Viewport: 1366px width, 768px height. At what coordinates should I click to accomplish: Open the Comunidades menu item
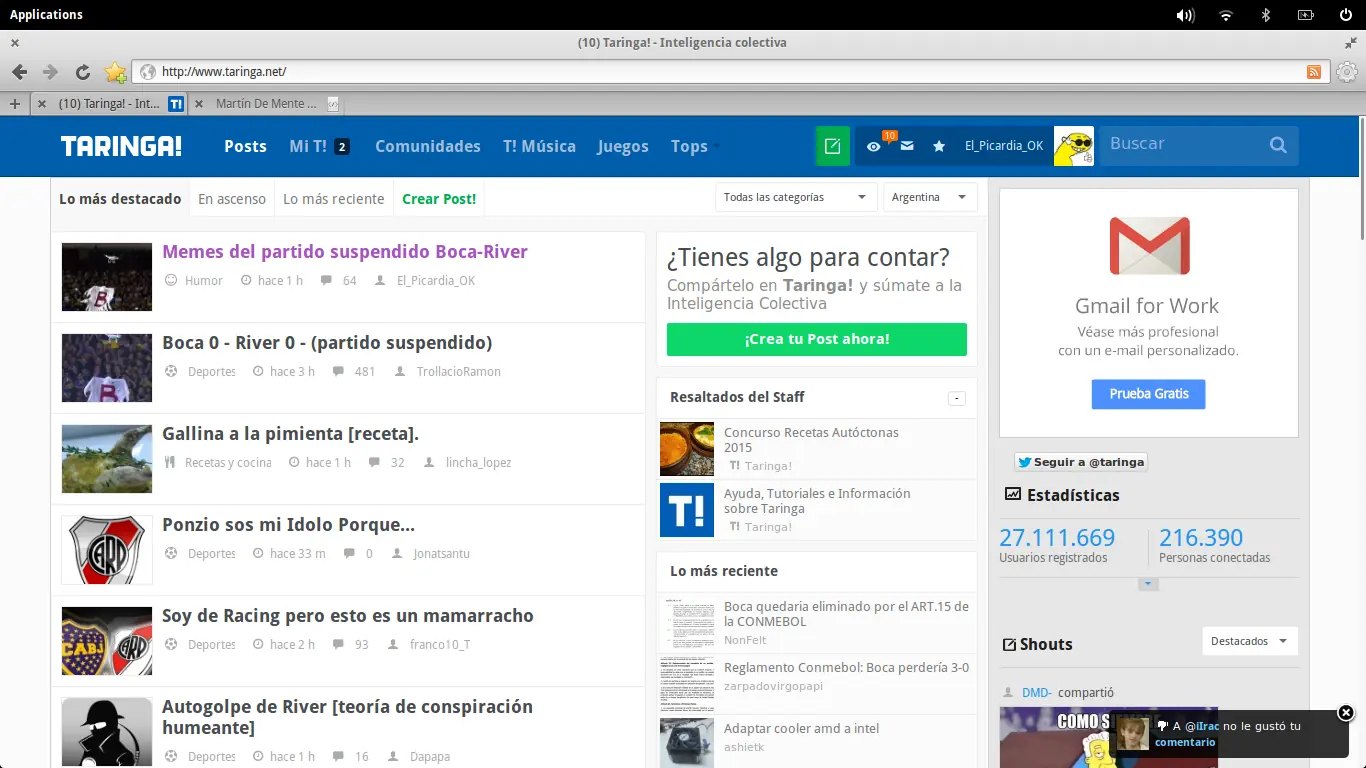click(x=427, y=146)
